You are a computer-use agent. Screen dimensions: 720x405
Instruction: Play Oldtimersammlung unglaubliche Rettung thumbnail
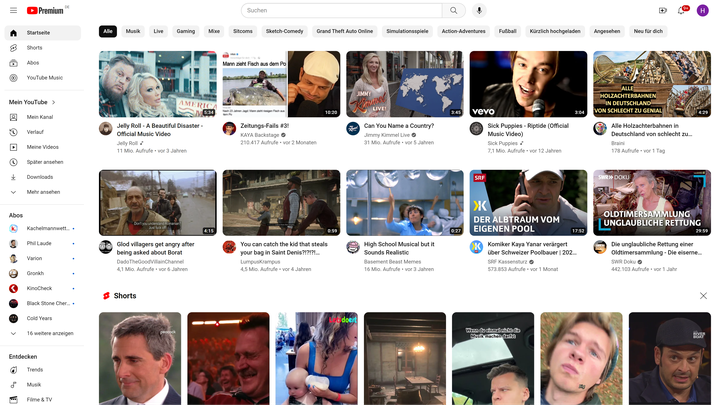tap(652, 202)
